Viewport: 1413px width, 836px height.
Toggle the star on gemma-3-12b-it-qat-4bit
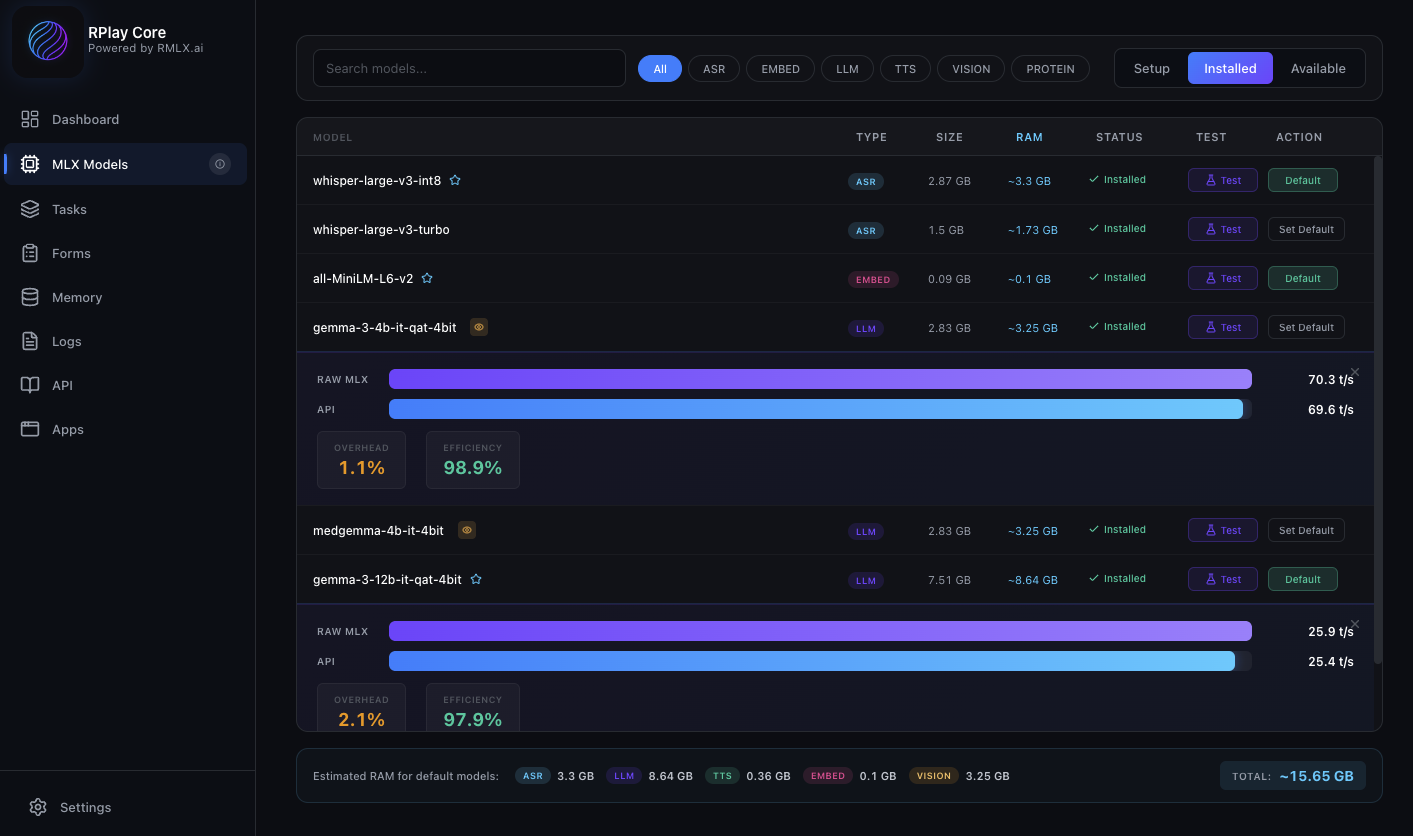[x=476, y=578]
